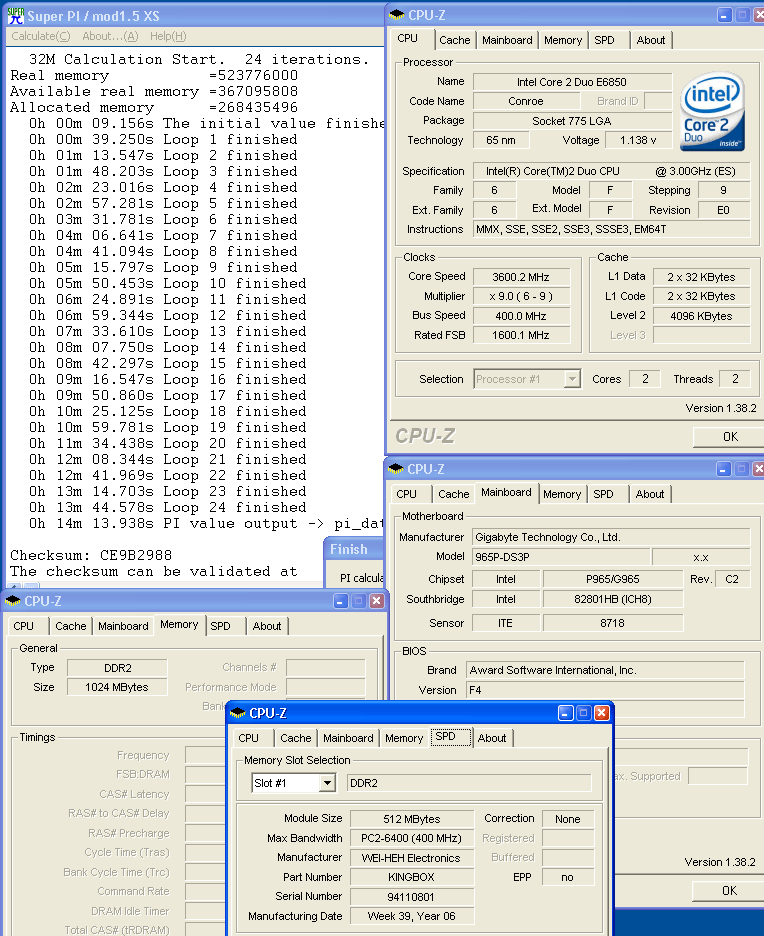Open the Calculate menu in Super PI
Screen dimensions: 764x936
[x=41, y=36]
